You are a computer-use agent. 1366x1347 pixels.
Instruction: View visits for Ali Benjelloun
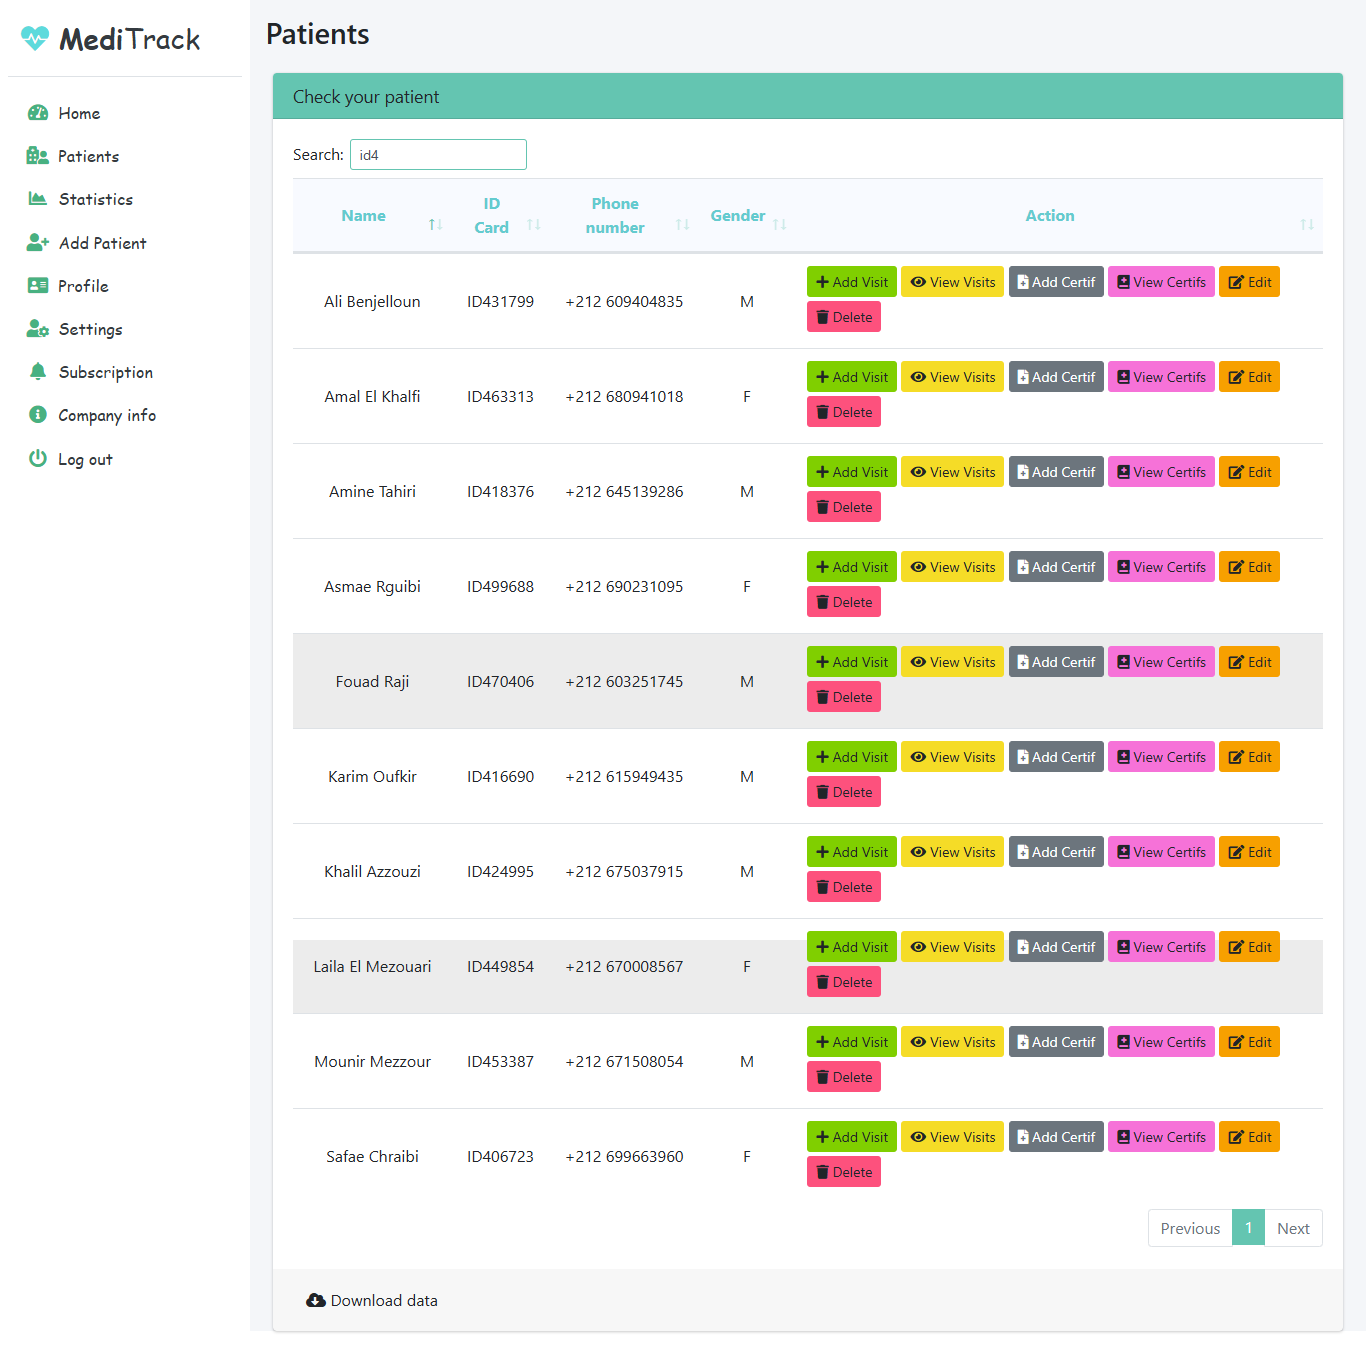952,282
